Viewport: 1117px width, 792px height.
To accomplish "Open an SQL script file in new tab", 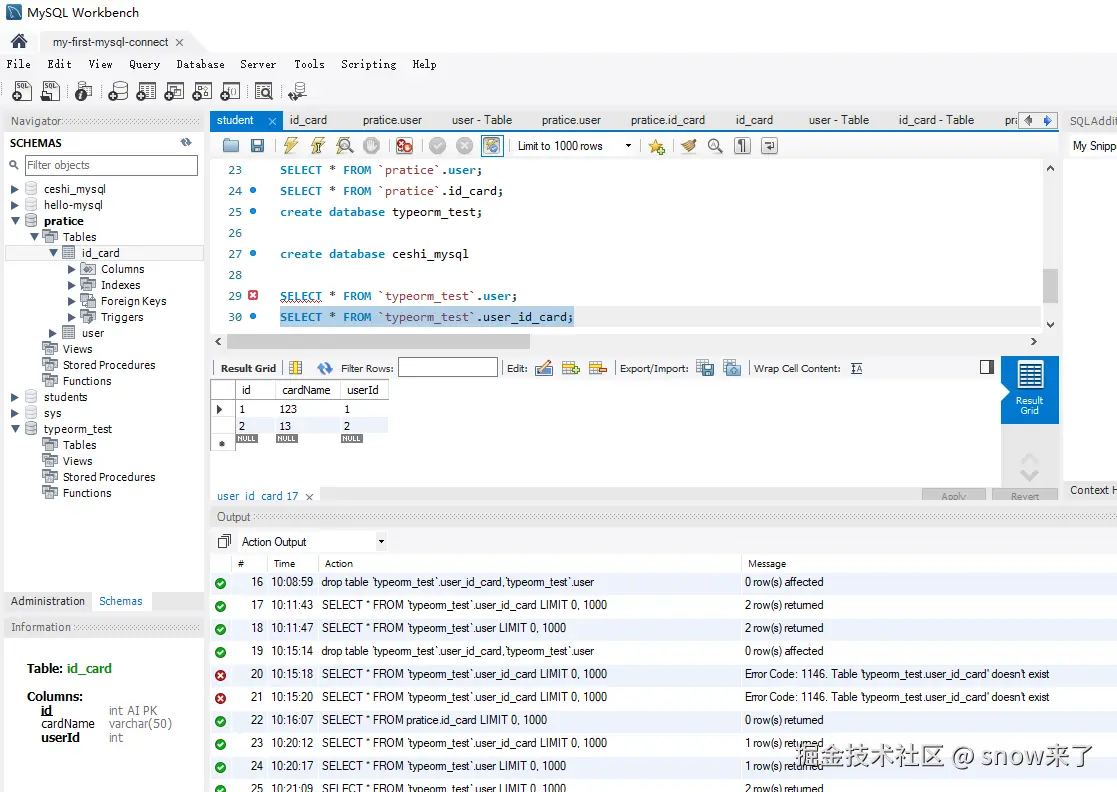I will pyautogui.click(x=51, y=90).
